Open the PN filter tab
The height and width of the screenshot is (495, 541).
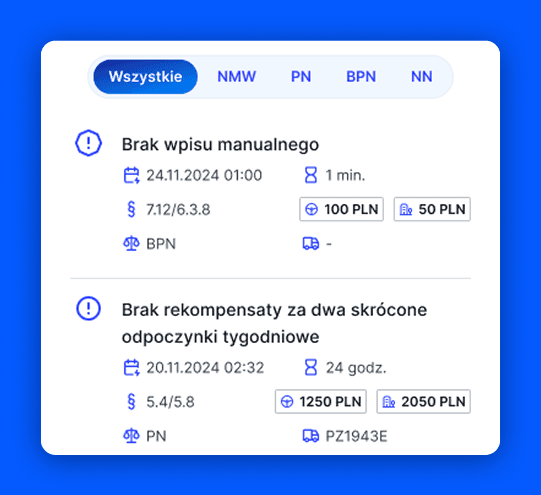(x=301, y=77)
